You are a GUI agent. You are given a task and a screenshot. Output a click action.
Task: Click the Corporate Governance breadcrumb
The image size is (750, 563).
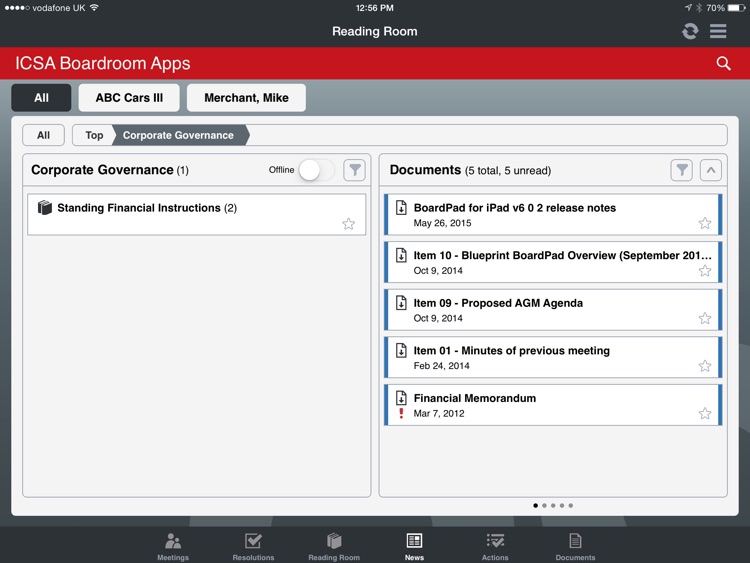tap(178, 135)
